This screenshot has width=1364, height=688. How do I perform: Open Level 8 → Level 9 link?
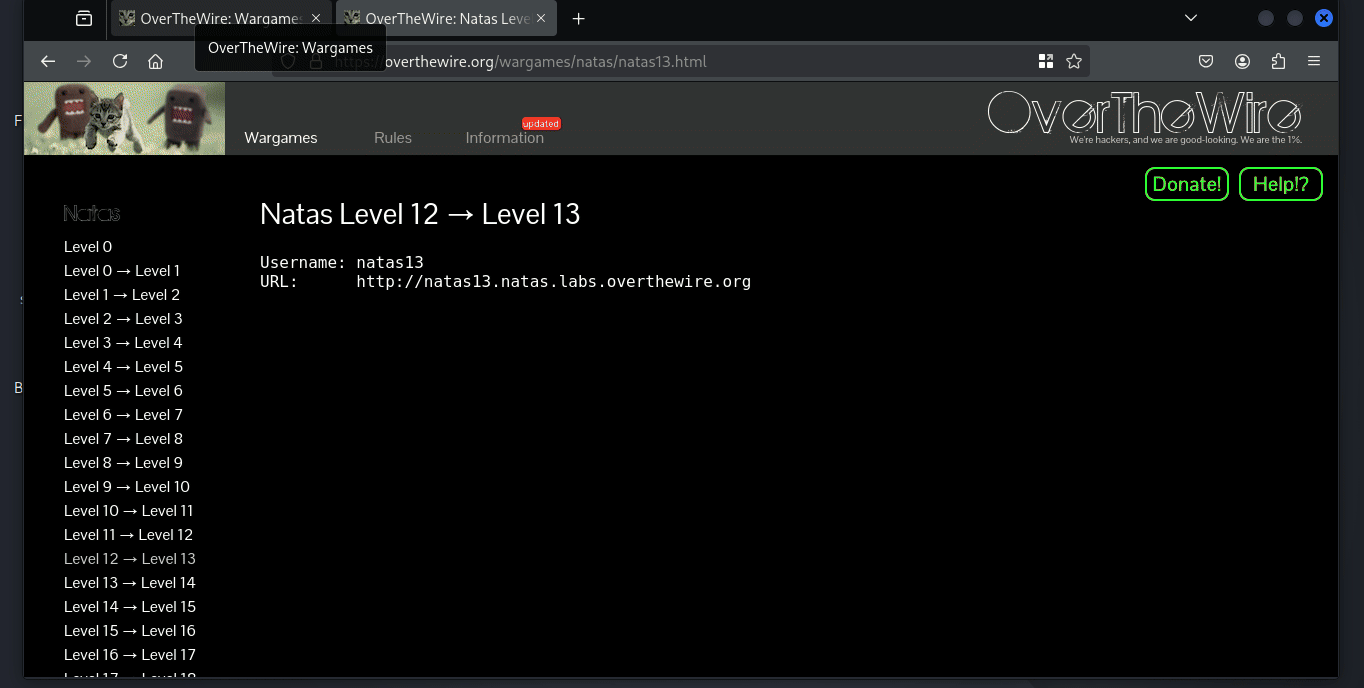123,463
